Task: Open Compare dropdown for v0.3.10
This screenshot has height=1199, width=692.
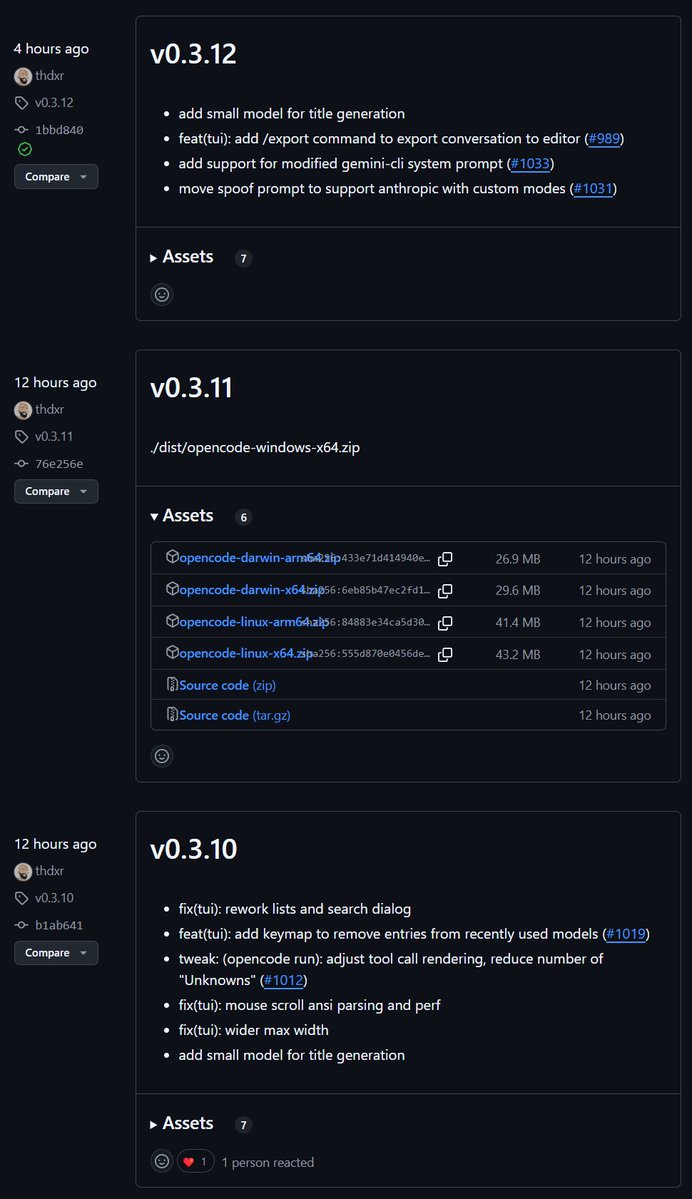Action: click(x=56, y=953)
